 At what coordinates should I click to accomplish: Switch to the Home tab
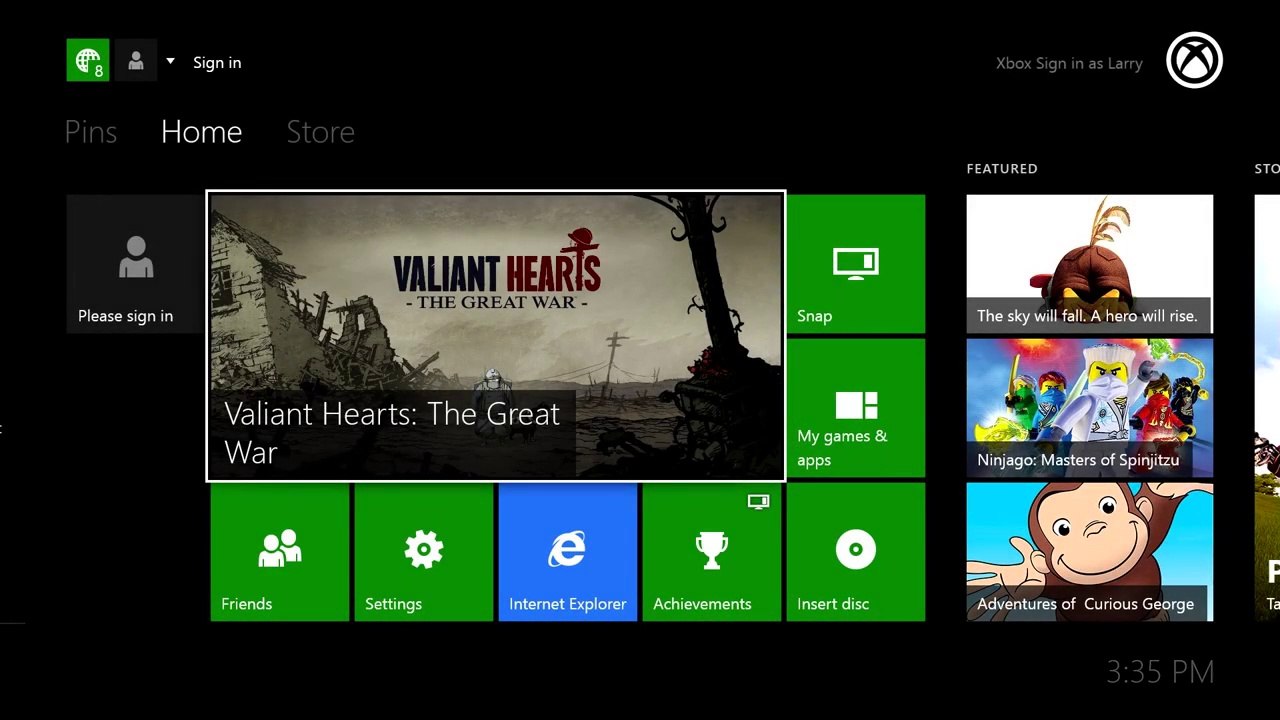(x=201, y=132)
